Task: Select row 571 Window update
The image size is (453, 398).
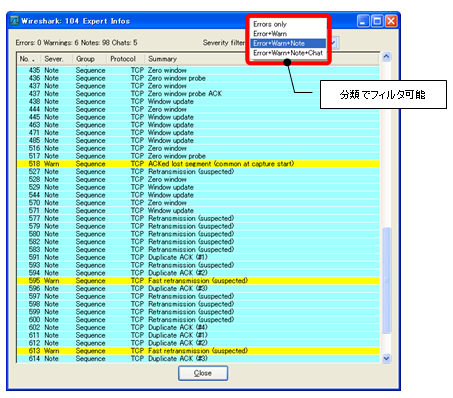Action: click(198, 210)
